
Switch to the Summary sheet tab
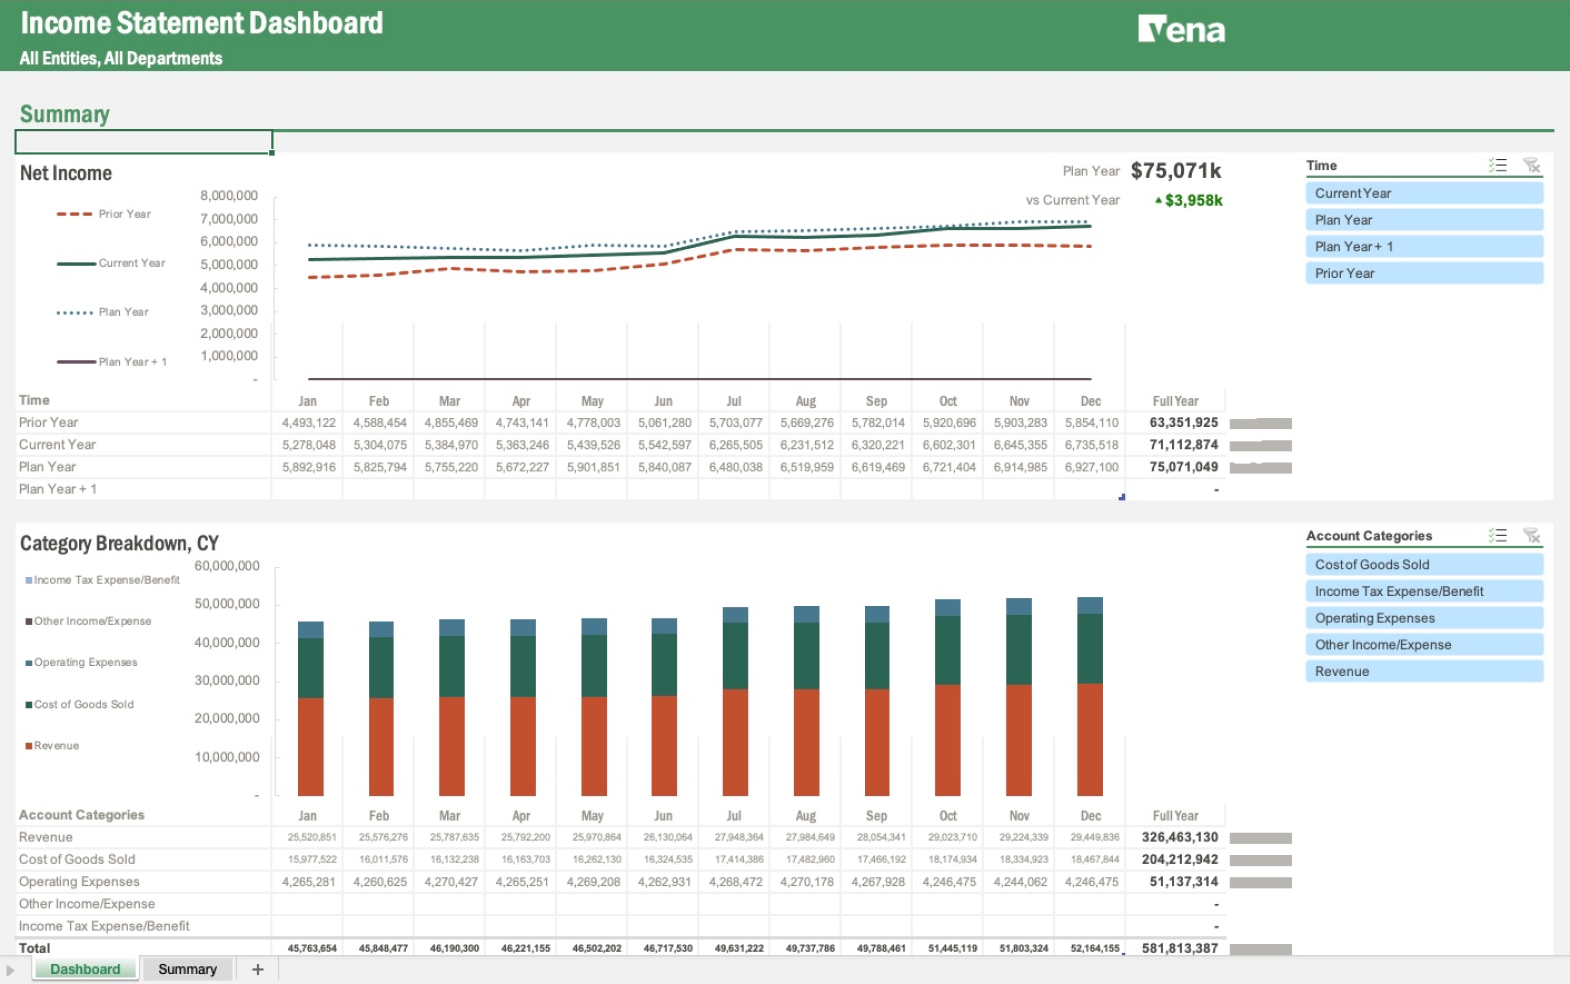(x=187, y=969)
